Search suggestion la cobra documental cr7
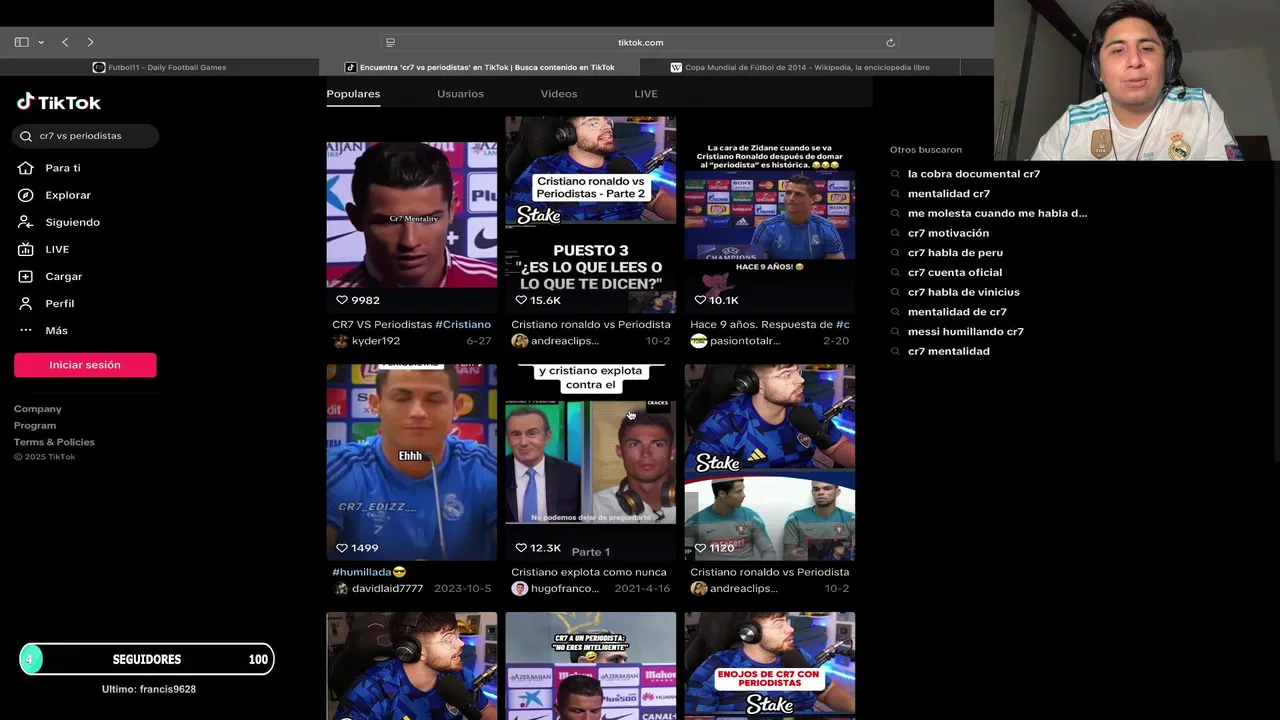 tap(973, 174)
